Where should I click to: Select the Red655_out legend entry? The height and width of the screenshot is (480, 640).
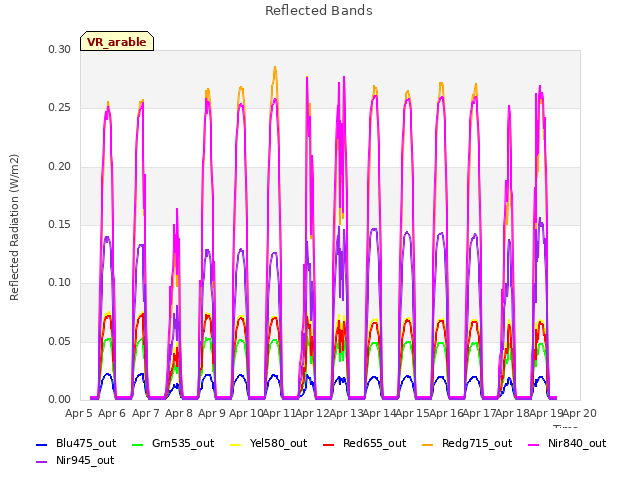point(364,443)
